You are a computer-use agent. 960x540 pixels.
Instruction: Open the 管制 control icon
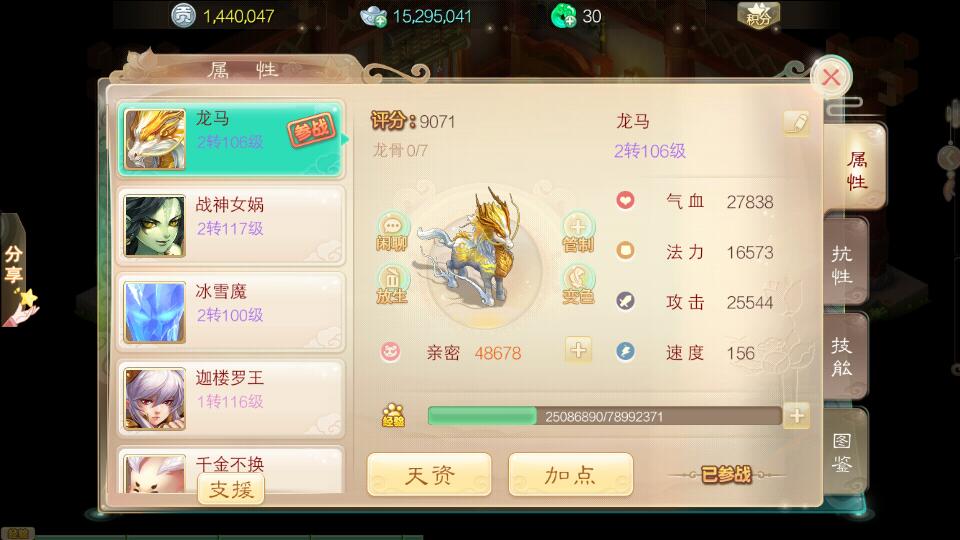578,233
